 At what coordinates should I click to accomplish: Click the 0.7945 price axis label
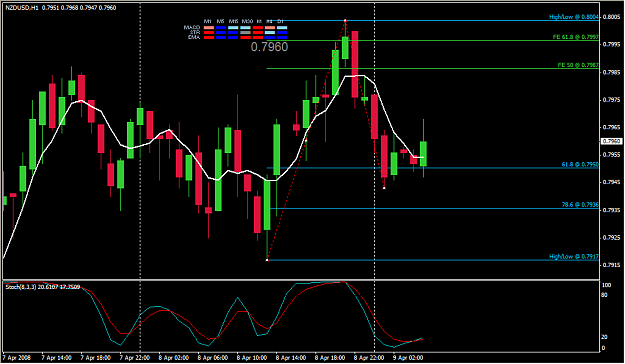(x=612, y=182)
